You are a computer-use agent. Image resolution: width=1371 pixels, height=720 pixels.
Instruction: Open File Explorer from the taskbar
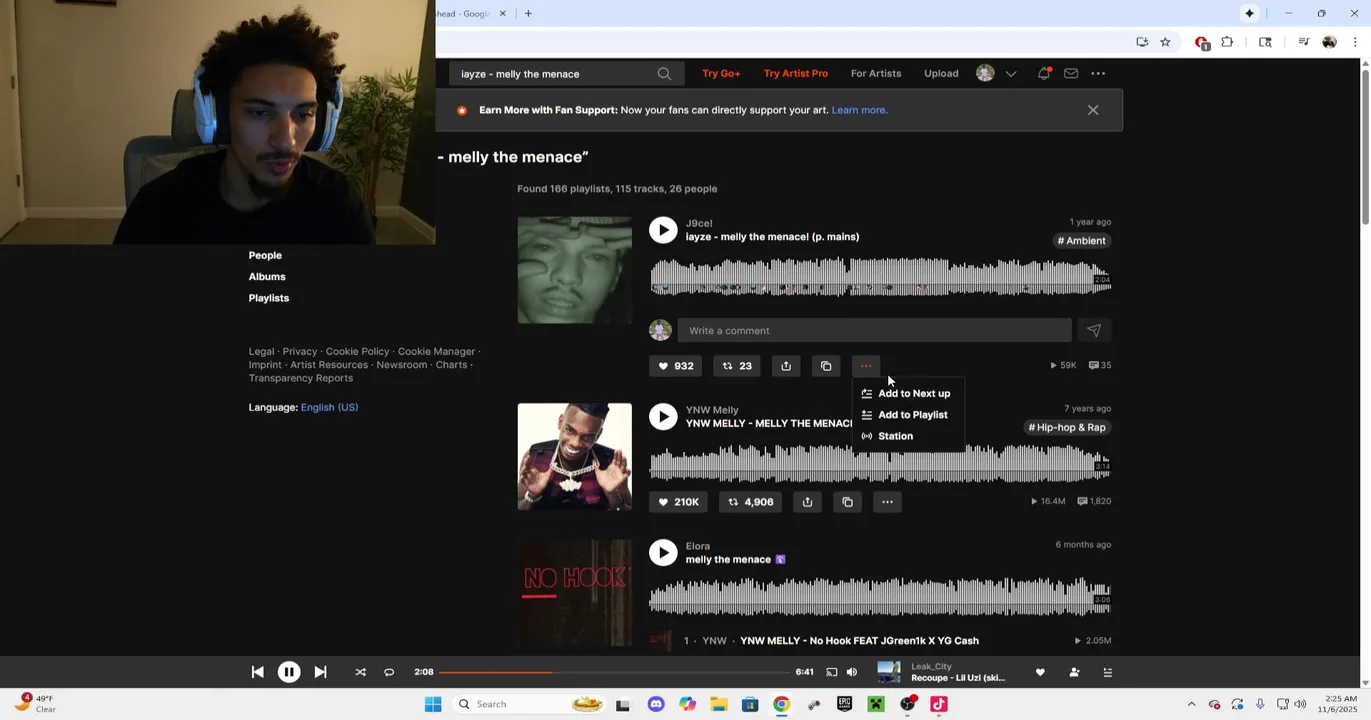tap(719, 704)
